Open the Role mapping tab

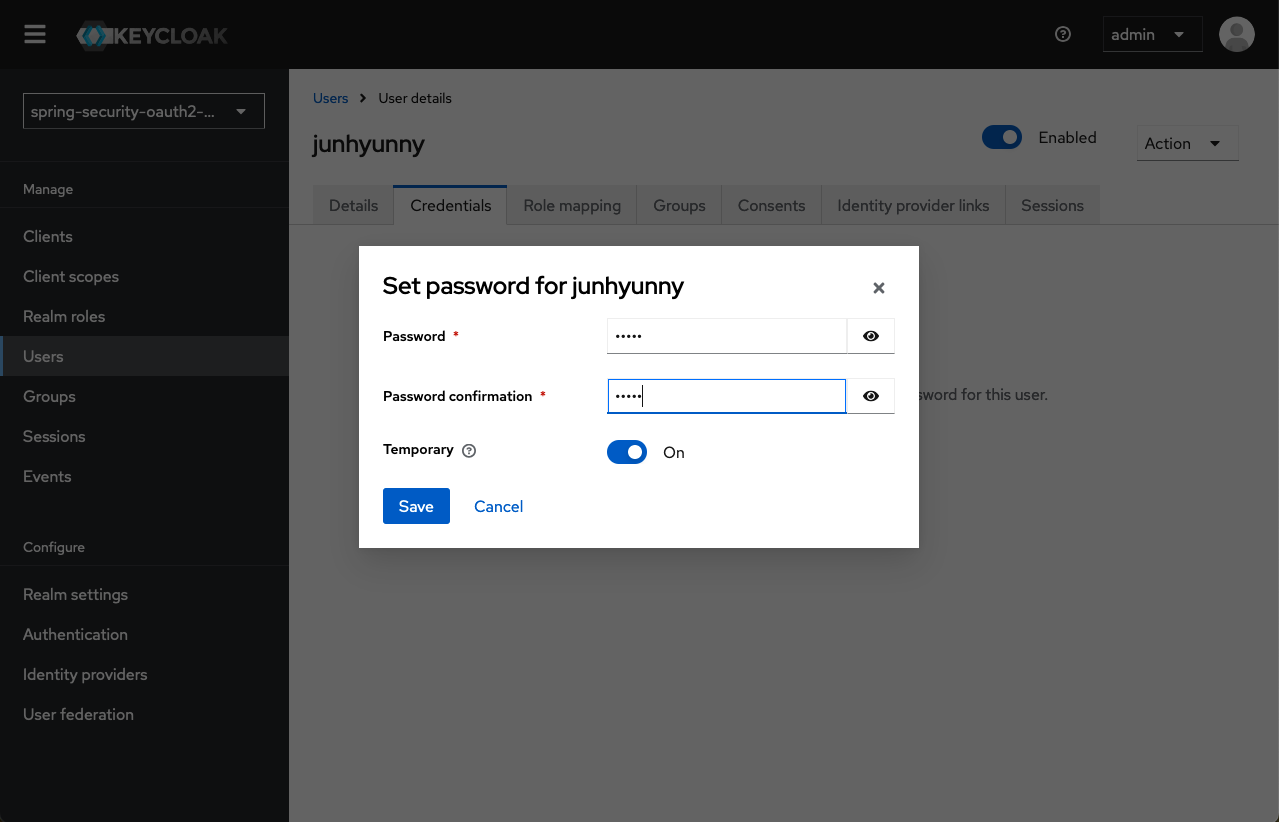[x=572, y=205]
